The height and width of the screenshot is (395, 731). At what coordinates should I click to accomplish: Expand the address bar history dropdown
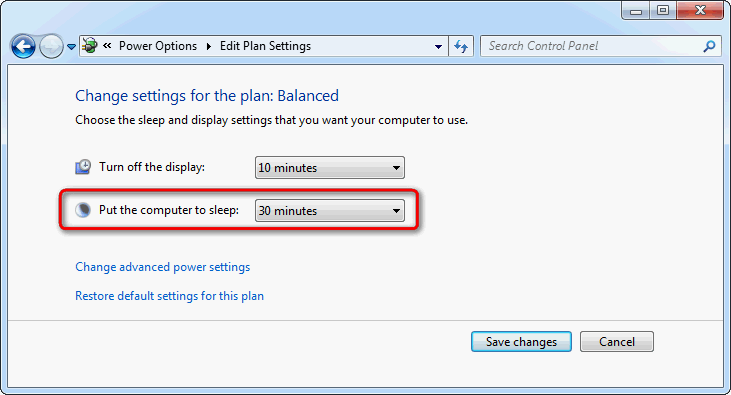[x=438, y=46]
